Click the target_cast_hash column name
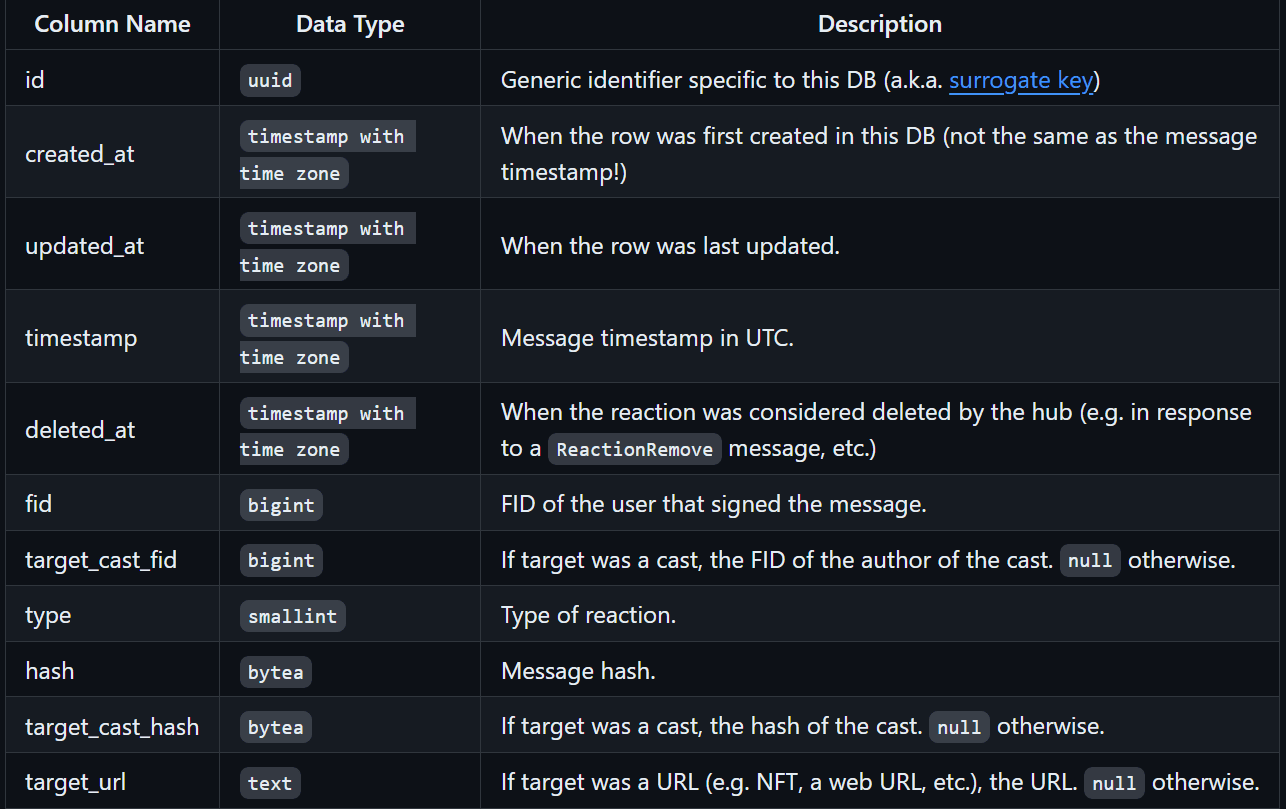This screenshot has width=1286, height=809. 112,727
